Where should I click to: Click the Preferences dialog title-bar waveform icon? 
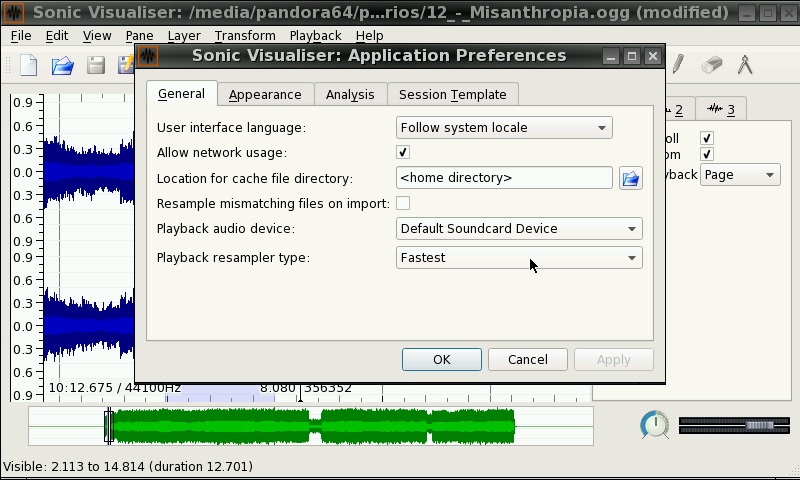click(148, 56)
